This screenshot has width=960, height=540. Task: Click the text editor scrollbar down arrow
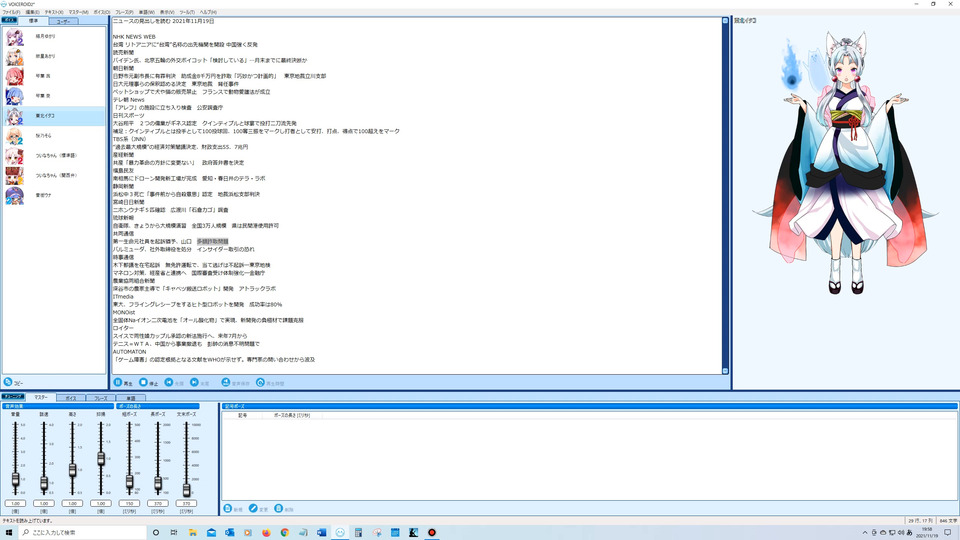pyautogui.click(x=725, y=370)
